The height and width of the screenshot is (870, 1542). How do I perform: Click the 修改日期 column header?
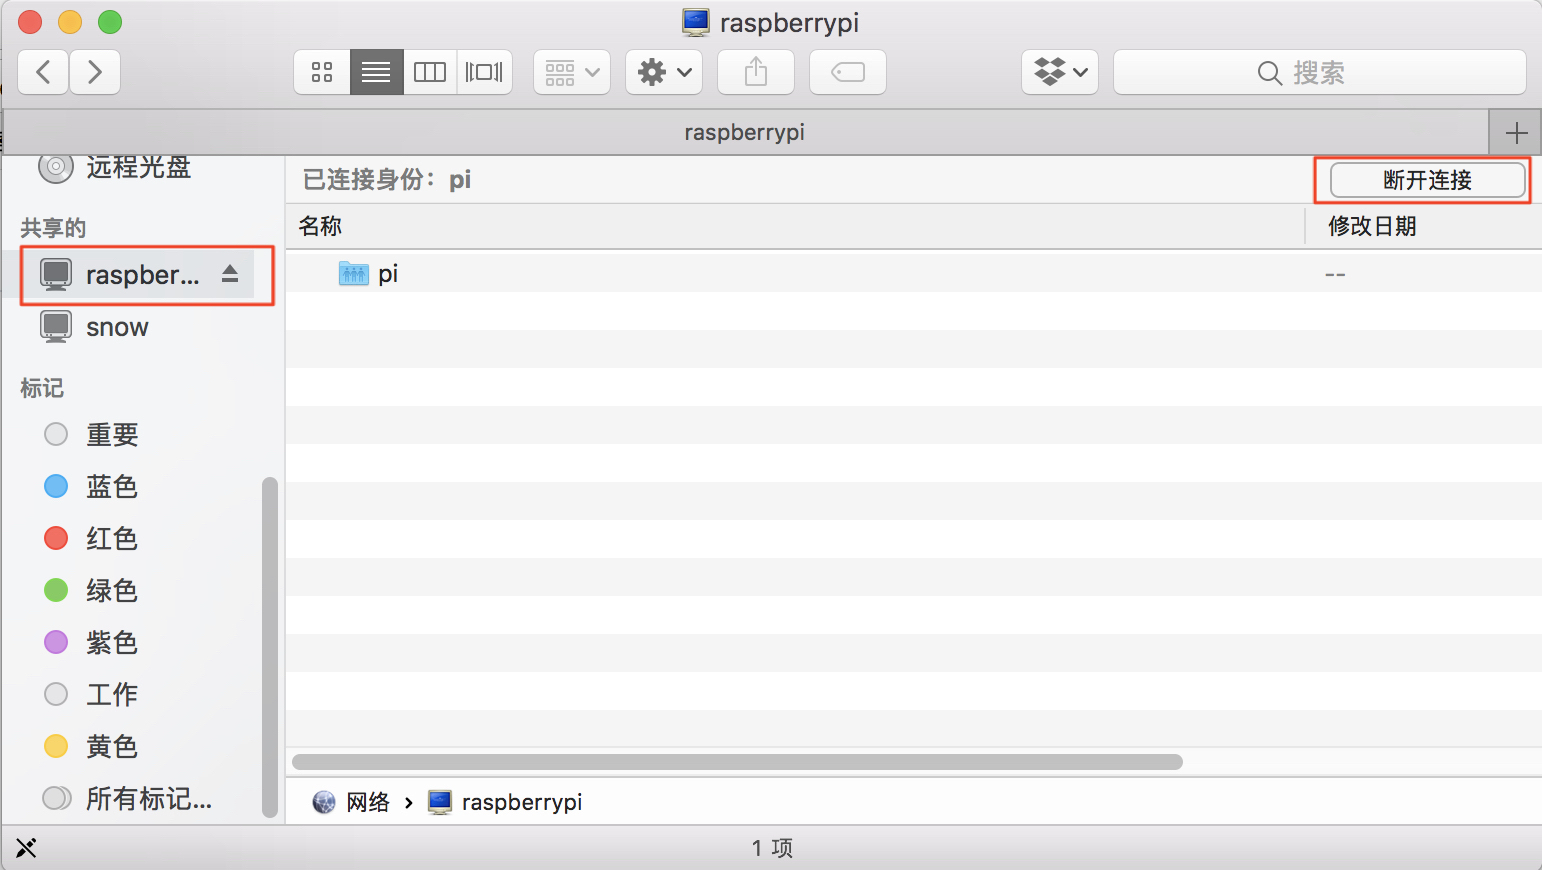coord(1372,226)
